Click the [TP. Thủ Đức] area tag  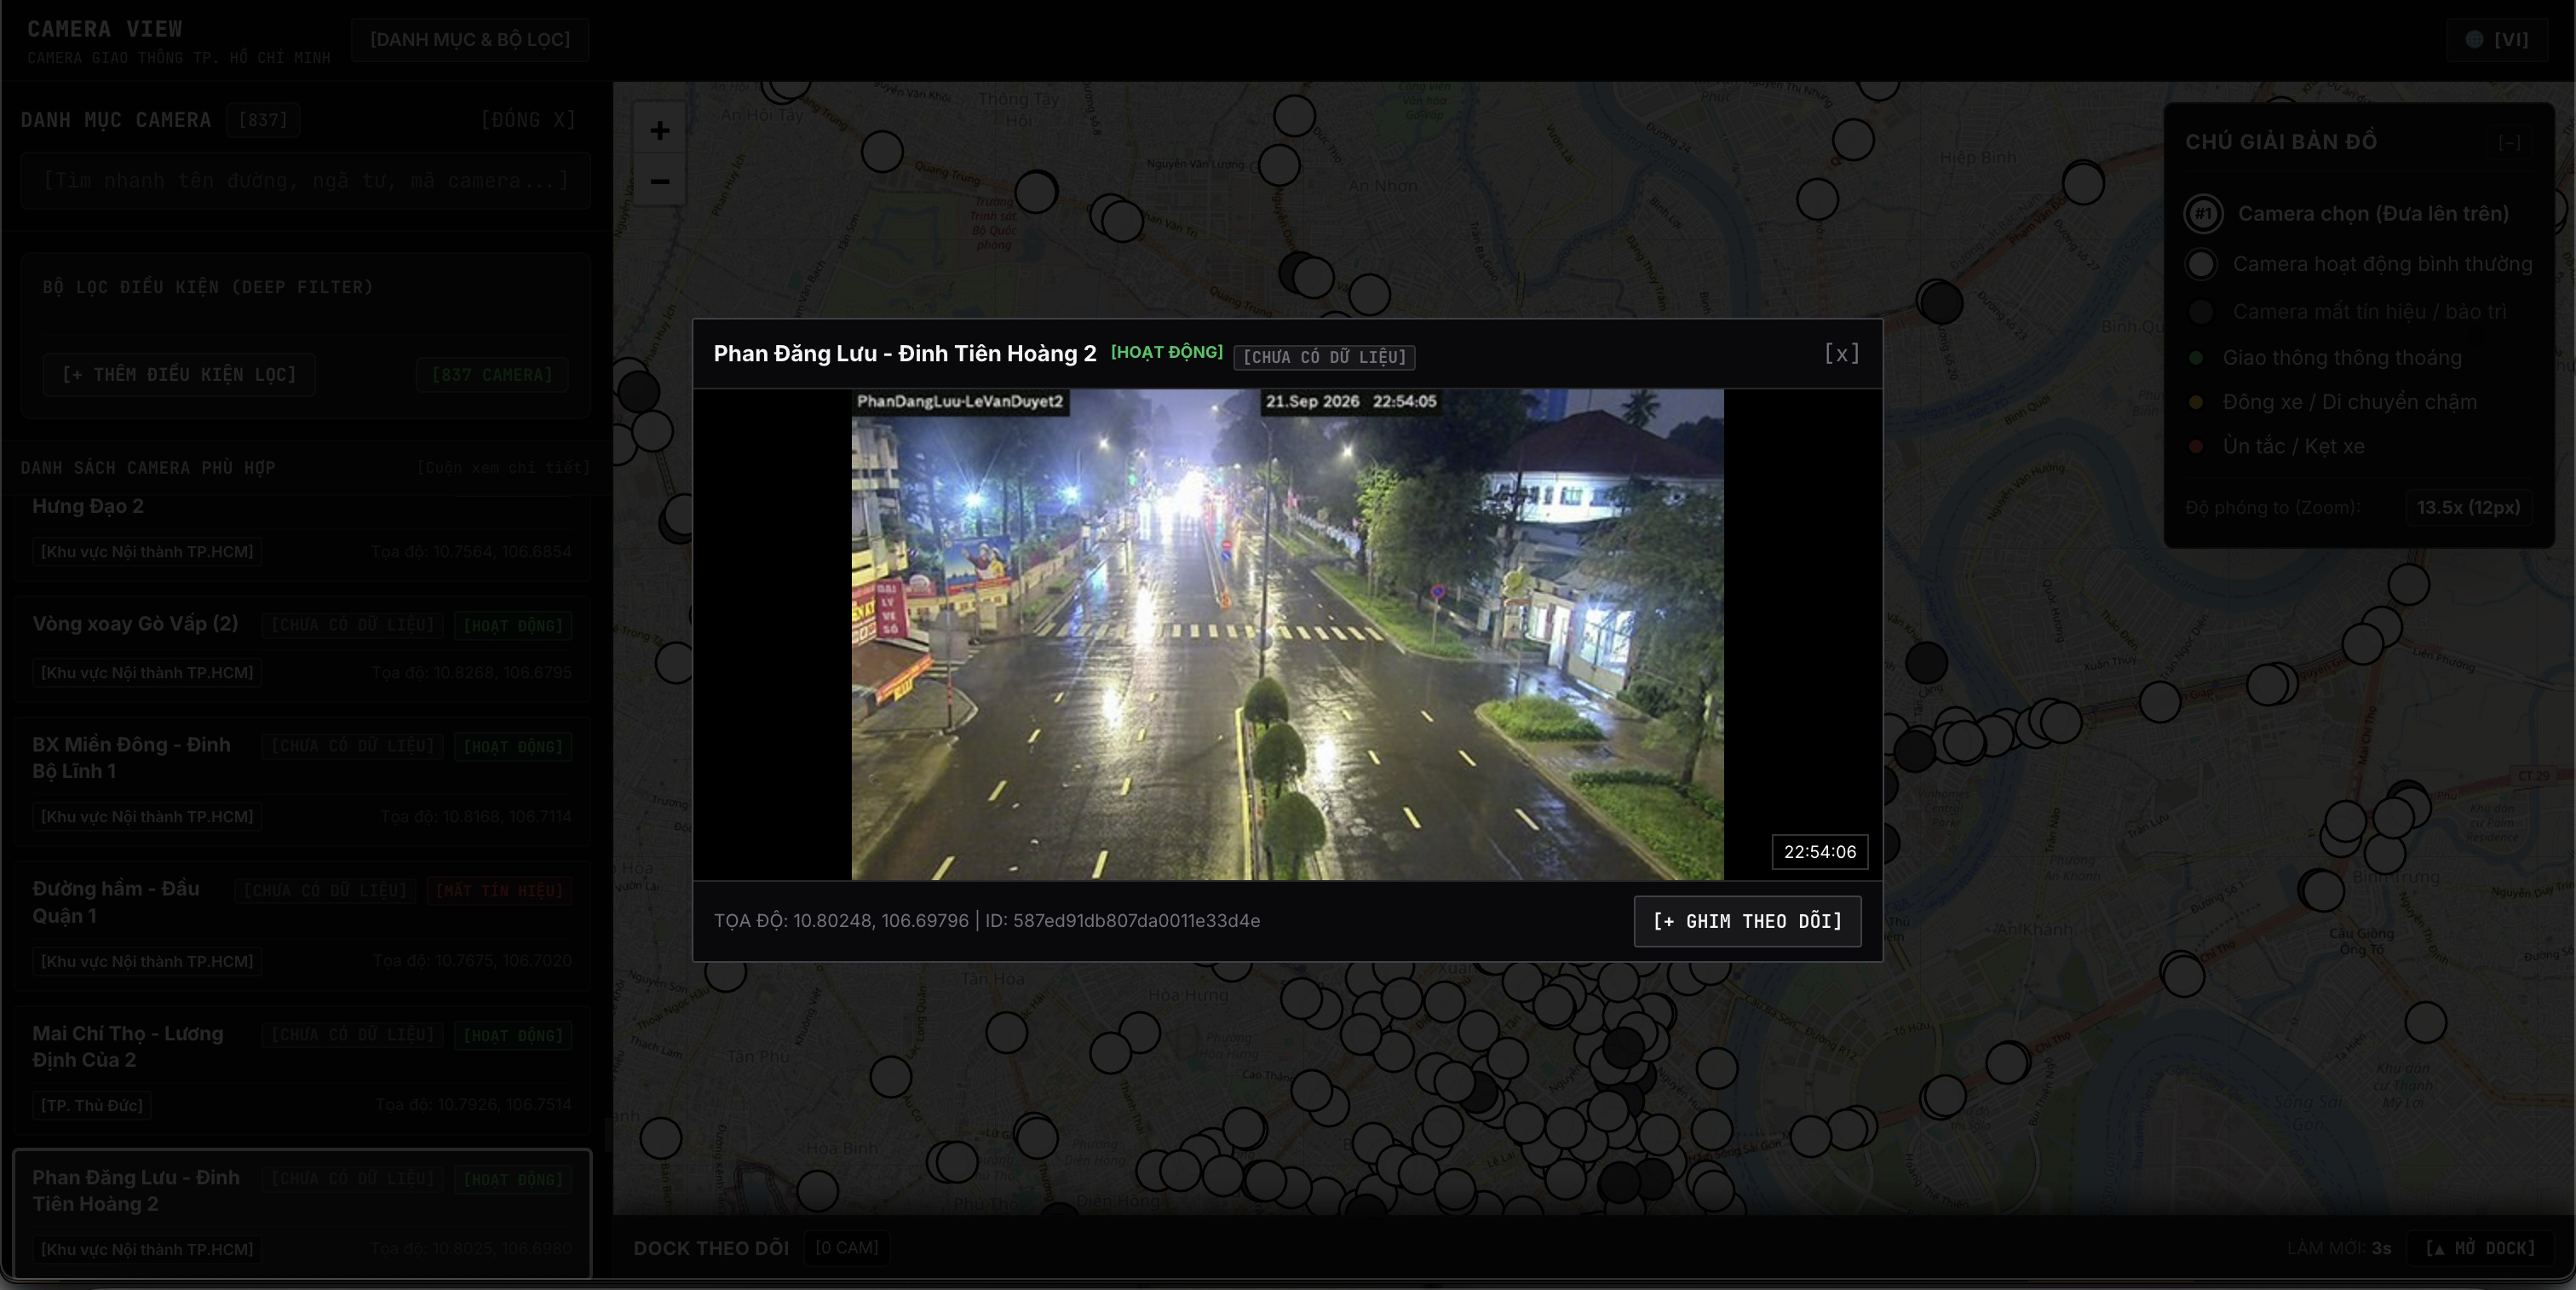(92, 1105)
